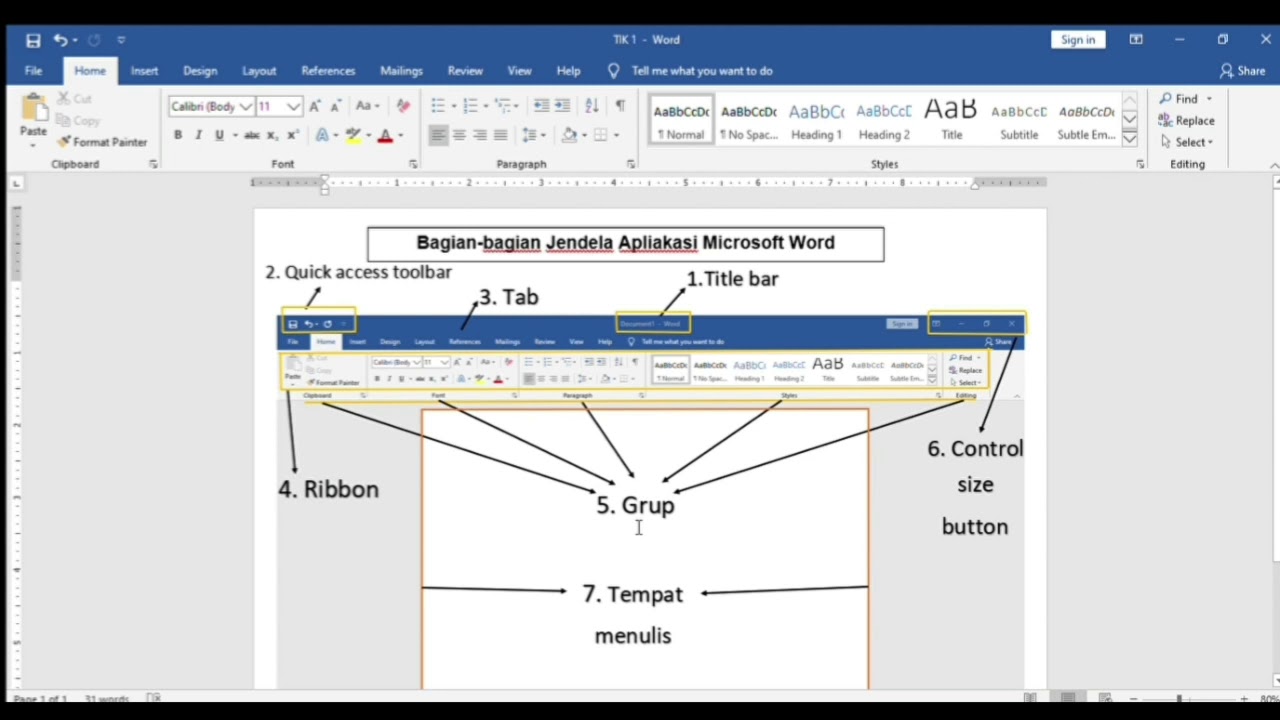Click the Tell me what you want to do box

(x=702, y=71)
